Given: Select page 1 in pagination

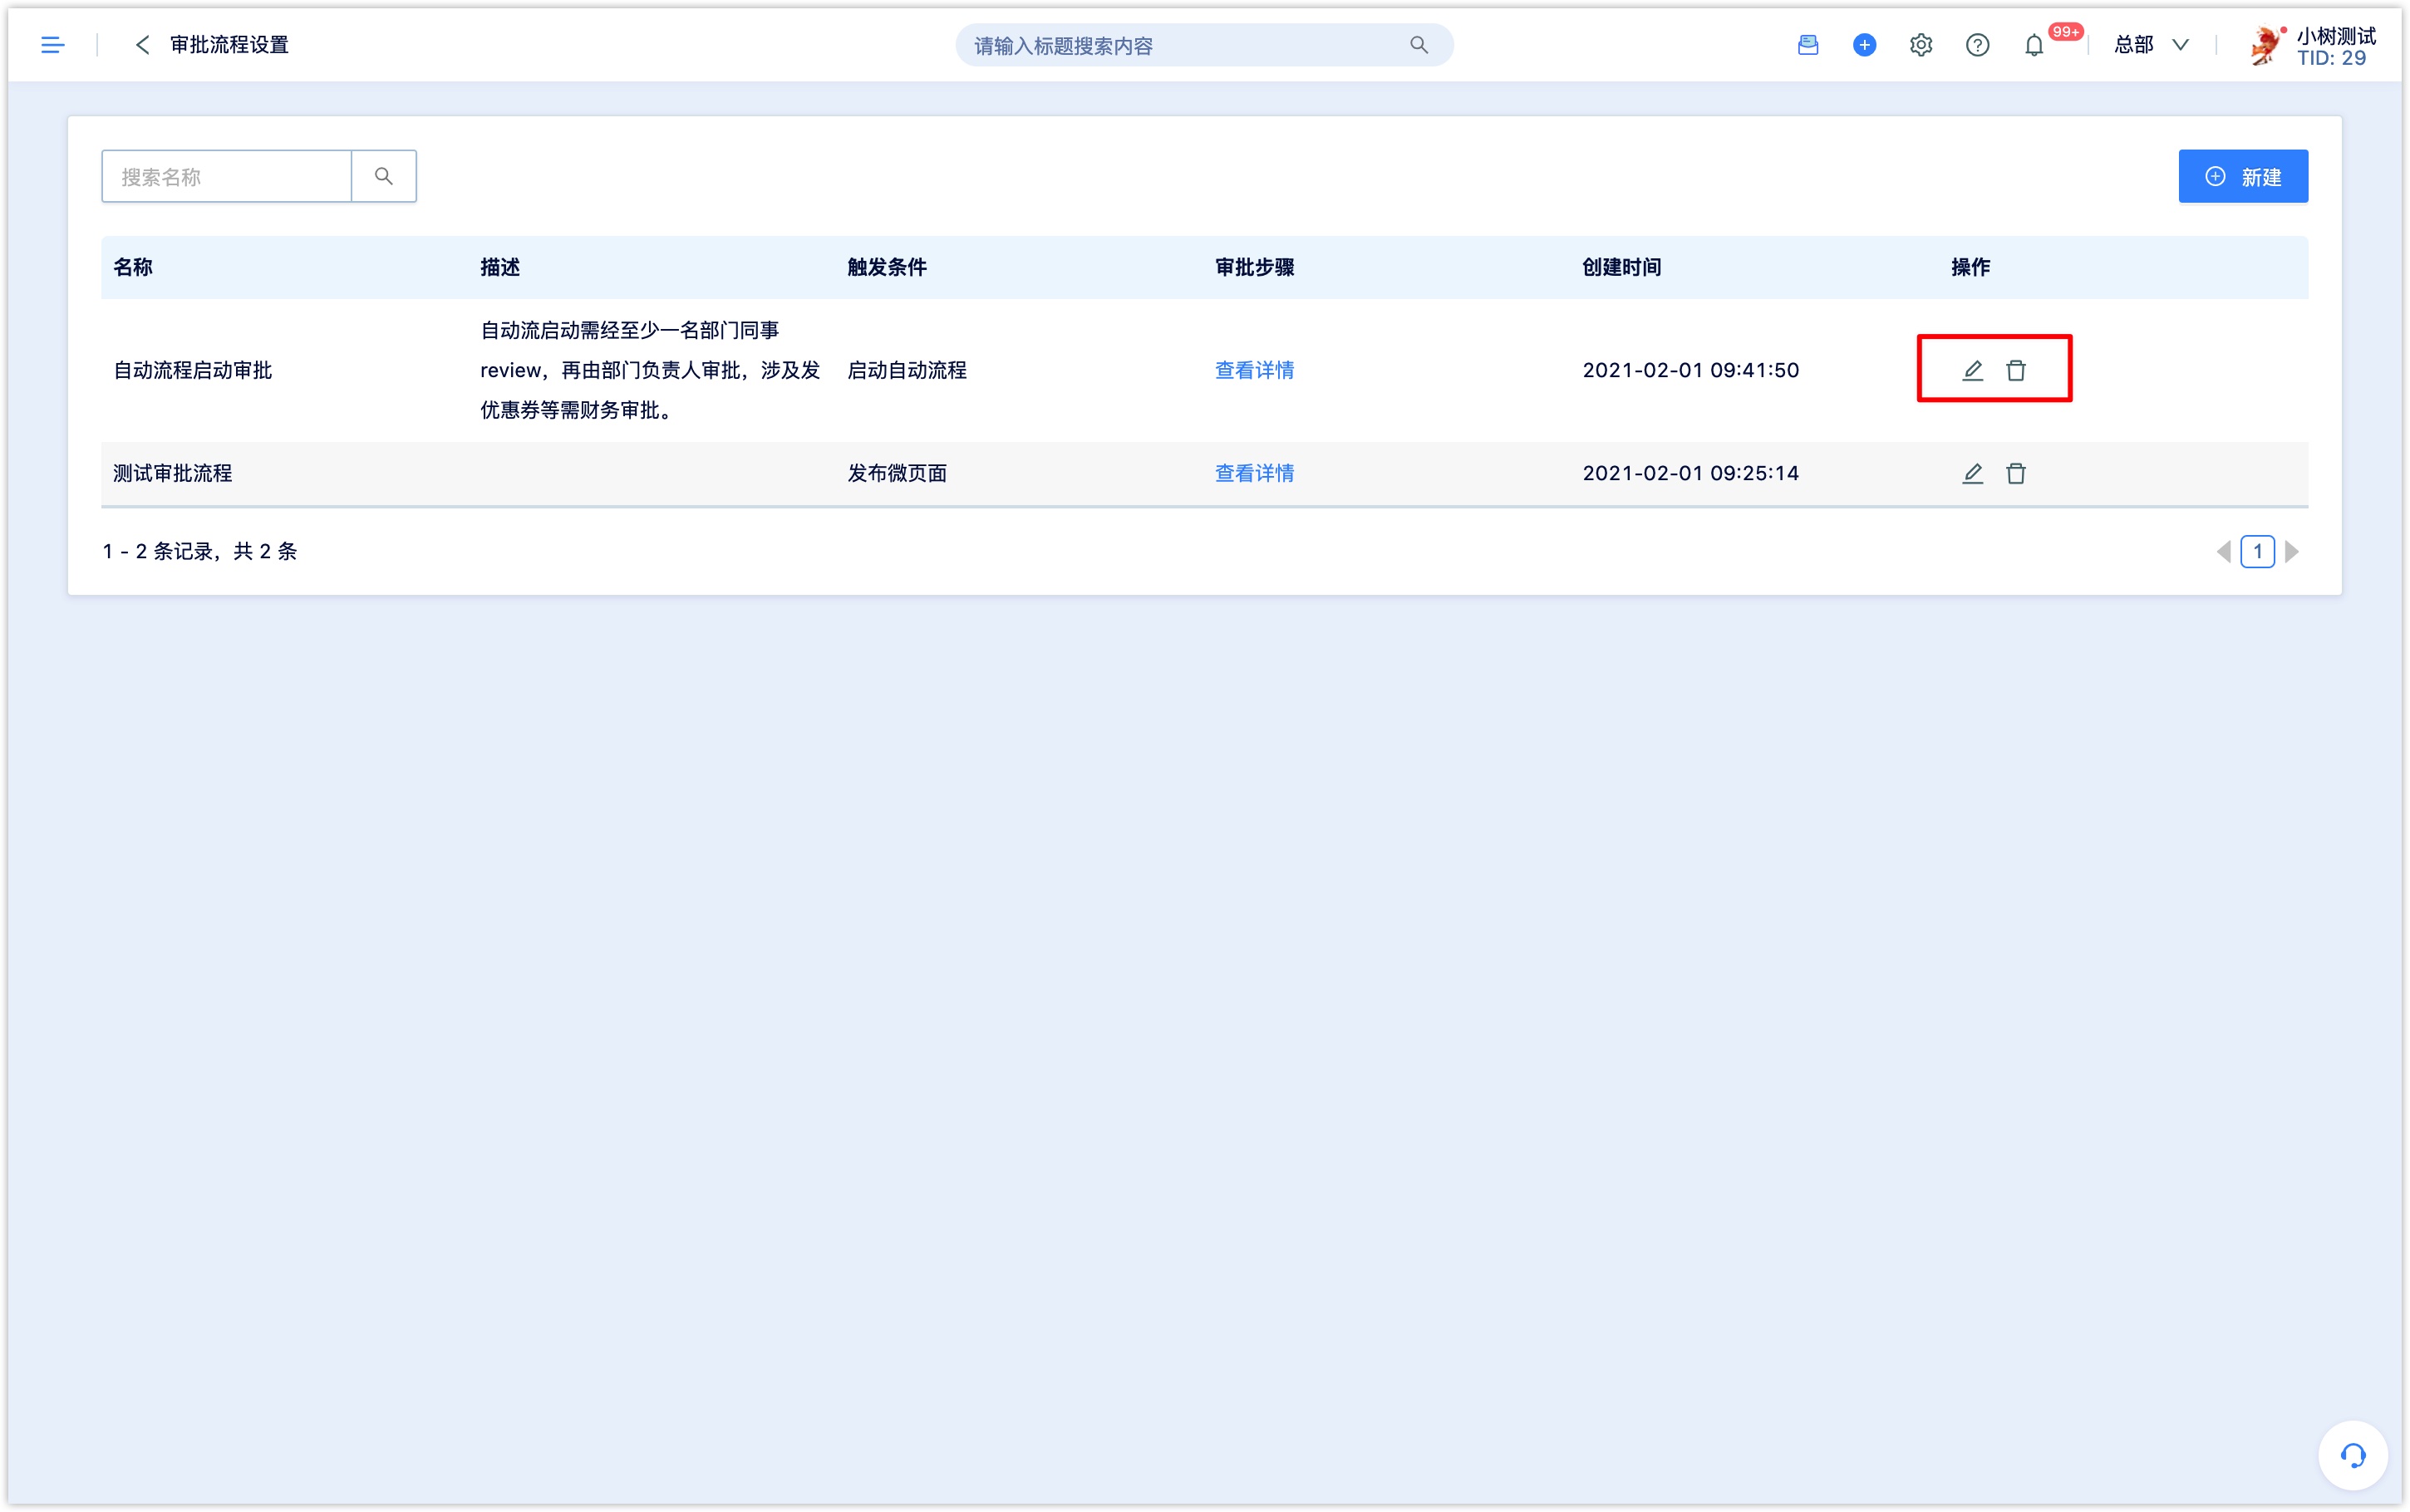Looking at the screenshot, I should [x=2257, y=551].
